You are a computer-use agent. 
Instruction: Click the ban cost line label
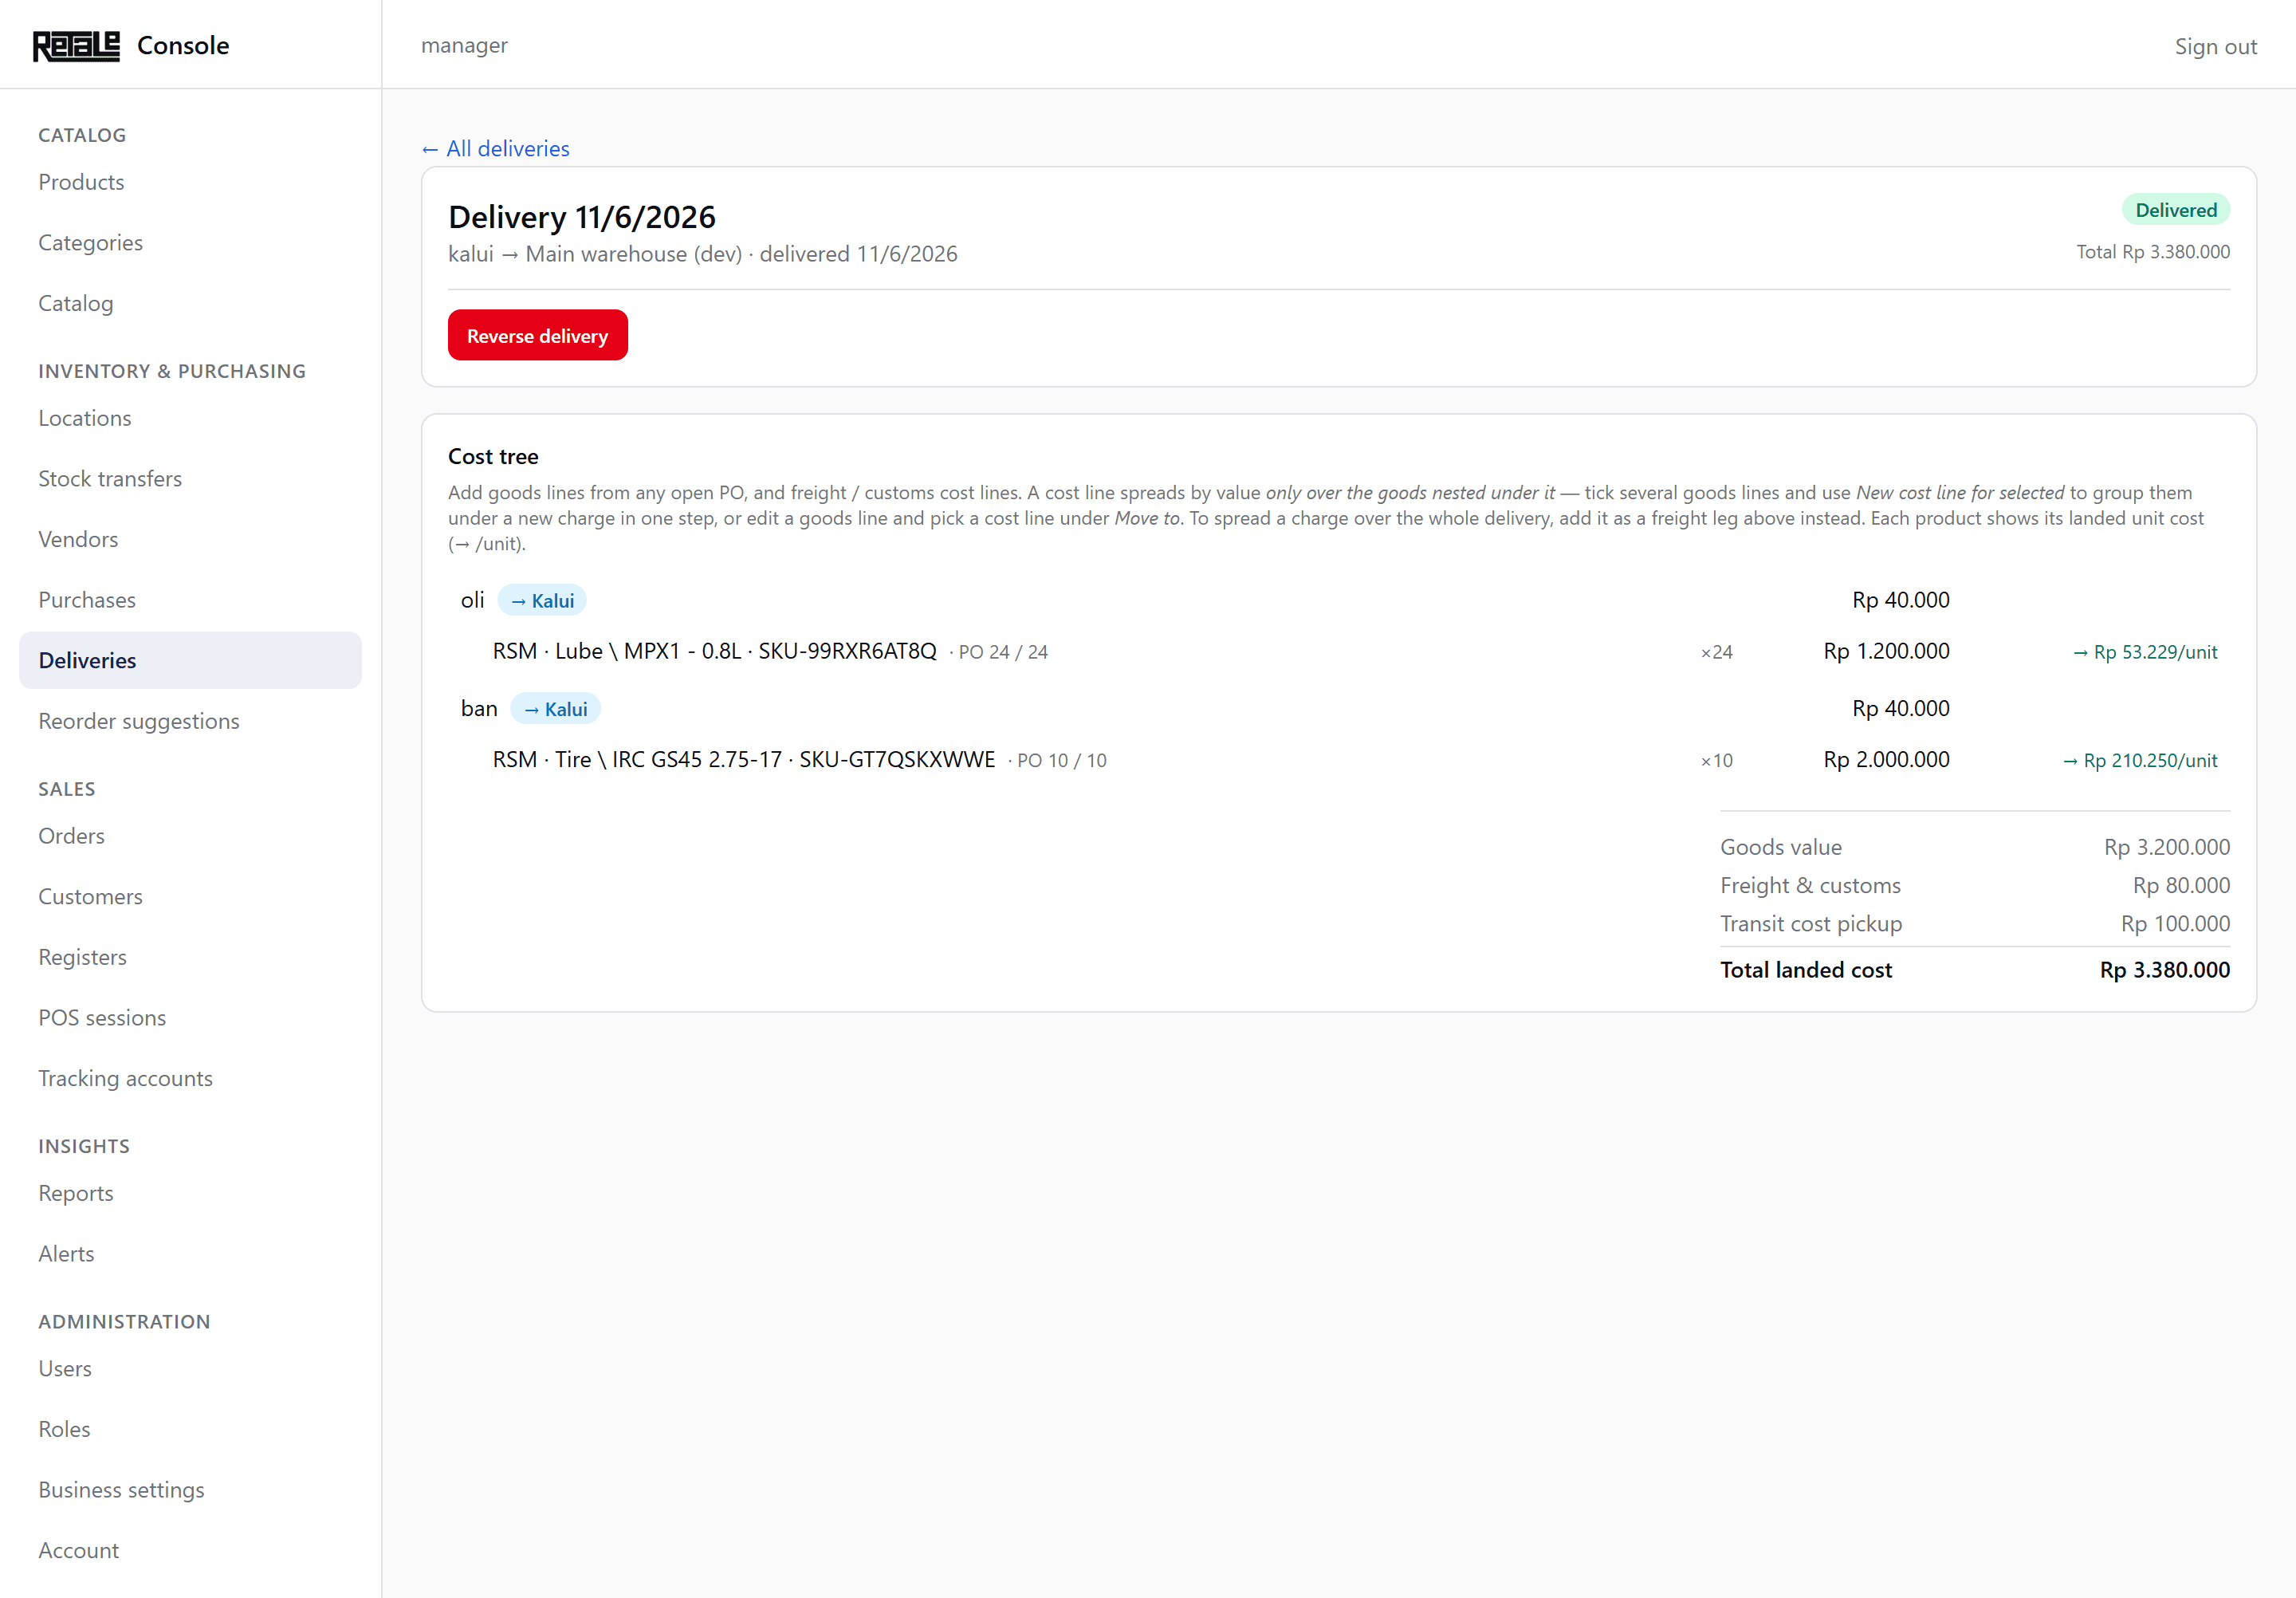click(479, 709)
